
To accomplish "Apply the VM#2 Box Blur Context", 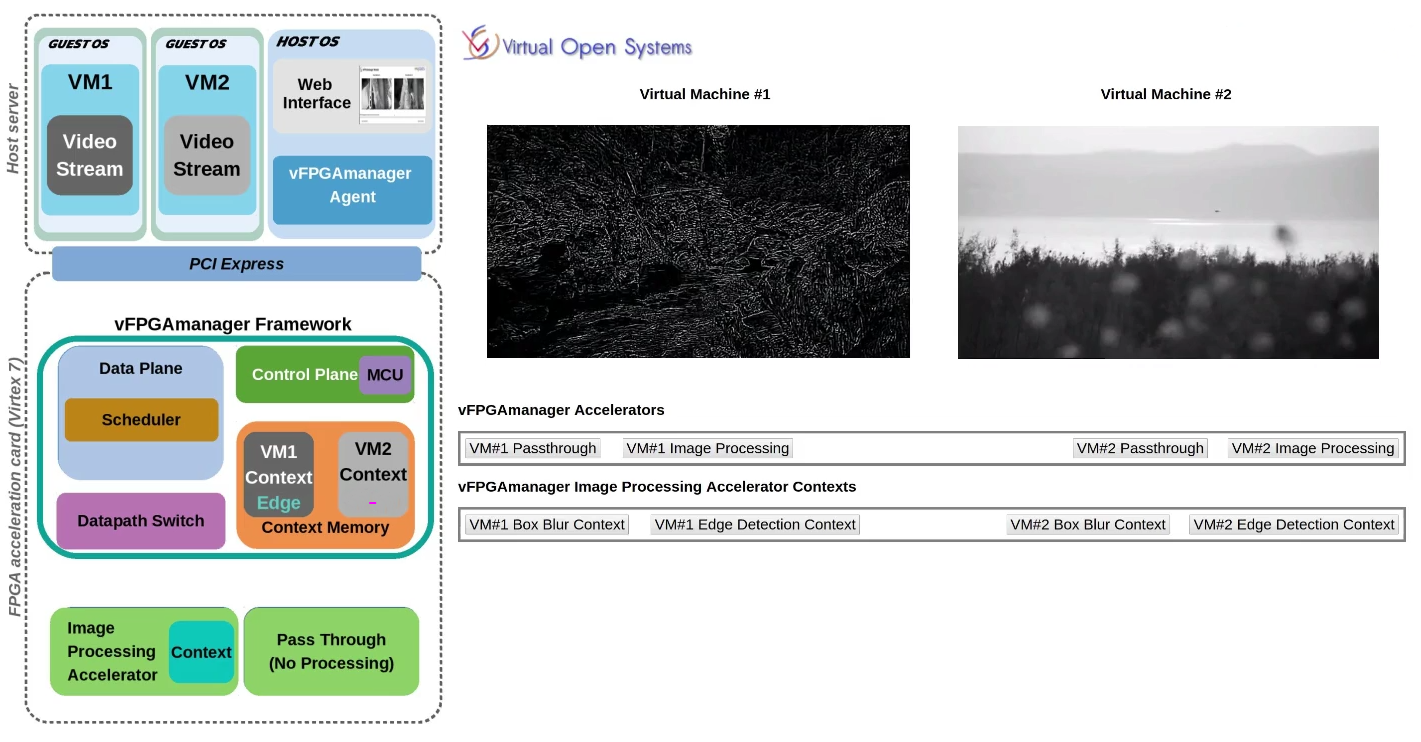I will tap(1087, 524).
